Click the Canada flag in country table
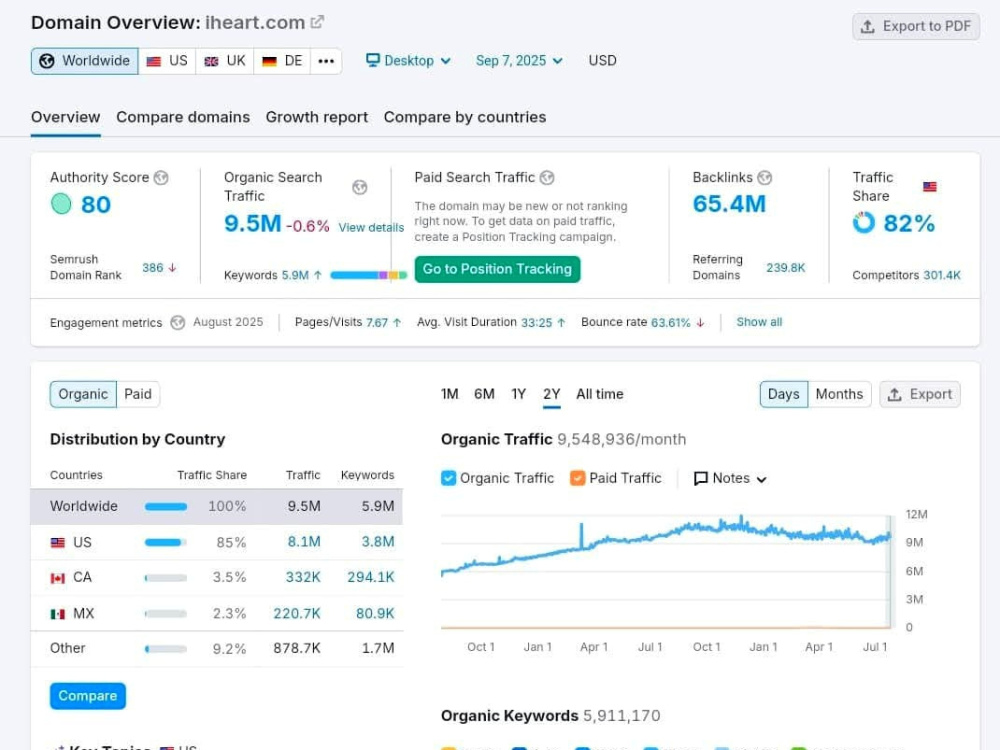 [x=58, y=578]
